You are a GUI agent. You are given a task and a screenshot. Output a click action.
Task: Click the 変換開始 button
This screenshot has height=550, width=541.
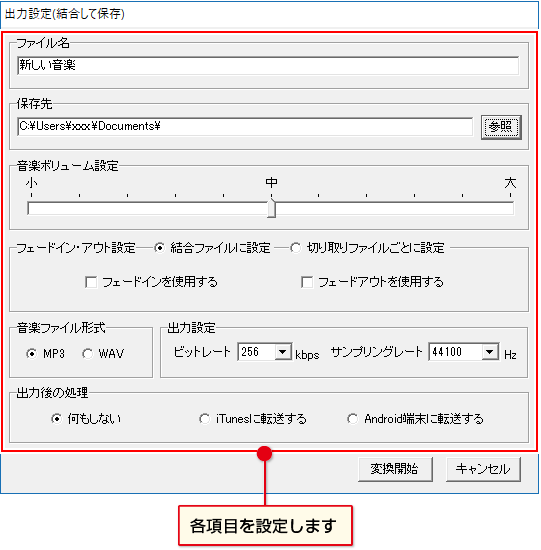tap(395, 469)
